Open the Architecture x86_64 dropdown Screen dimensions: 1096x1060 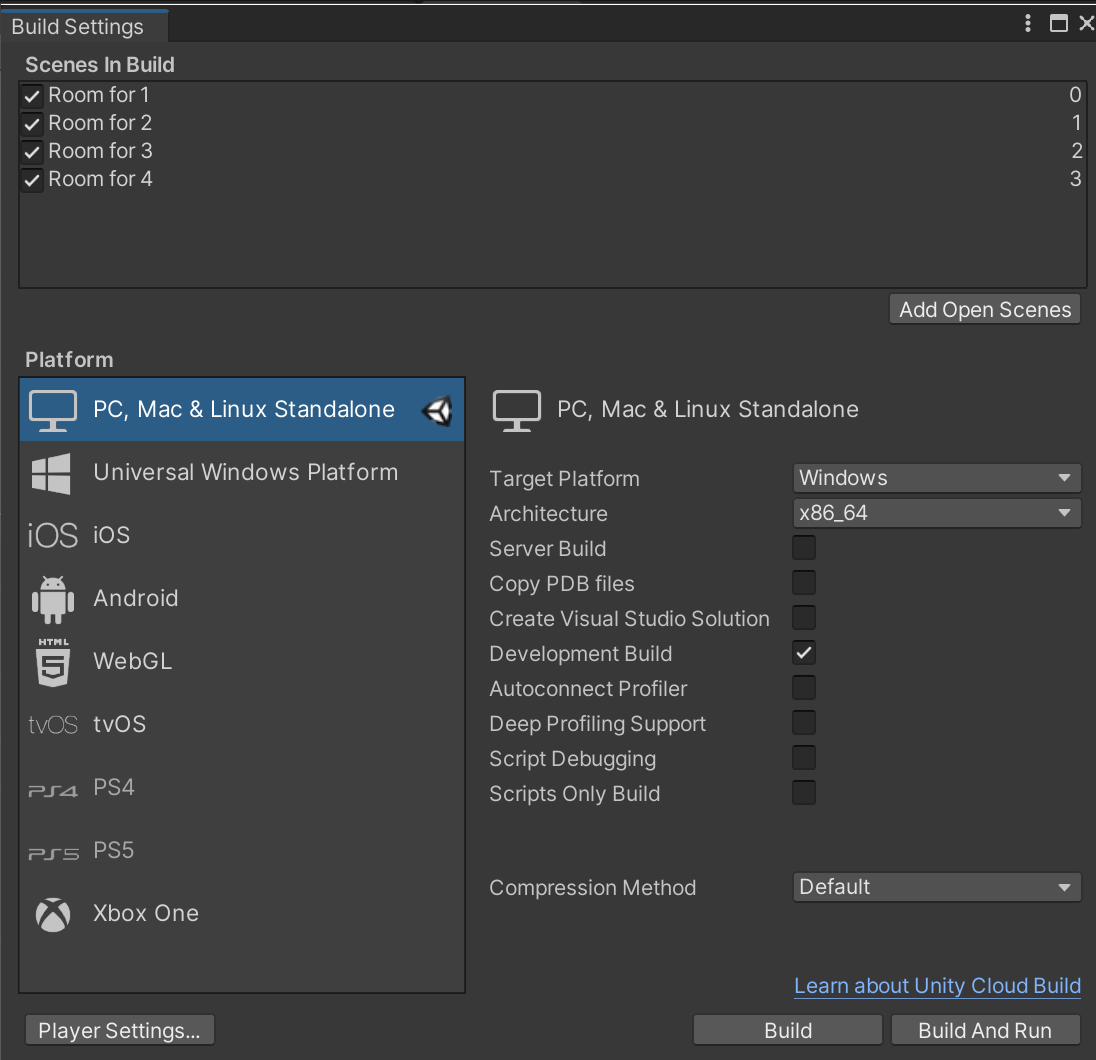point(937,513)
